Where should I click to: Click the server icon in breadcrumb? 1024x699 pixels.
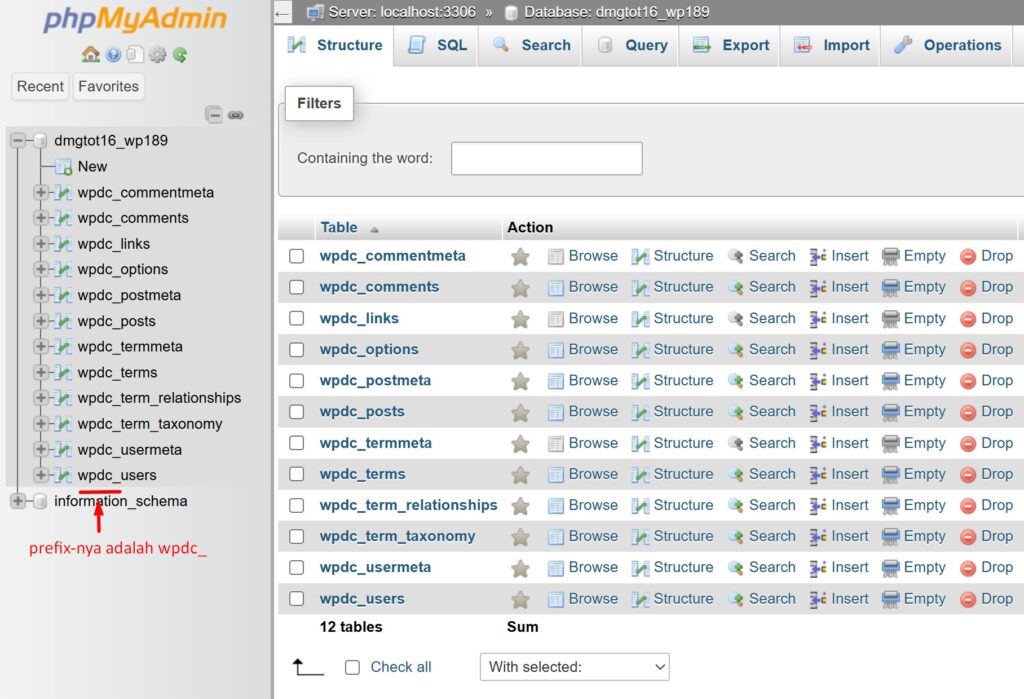coord(315,12)
